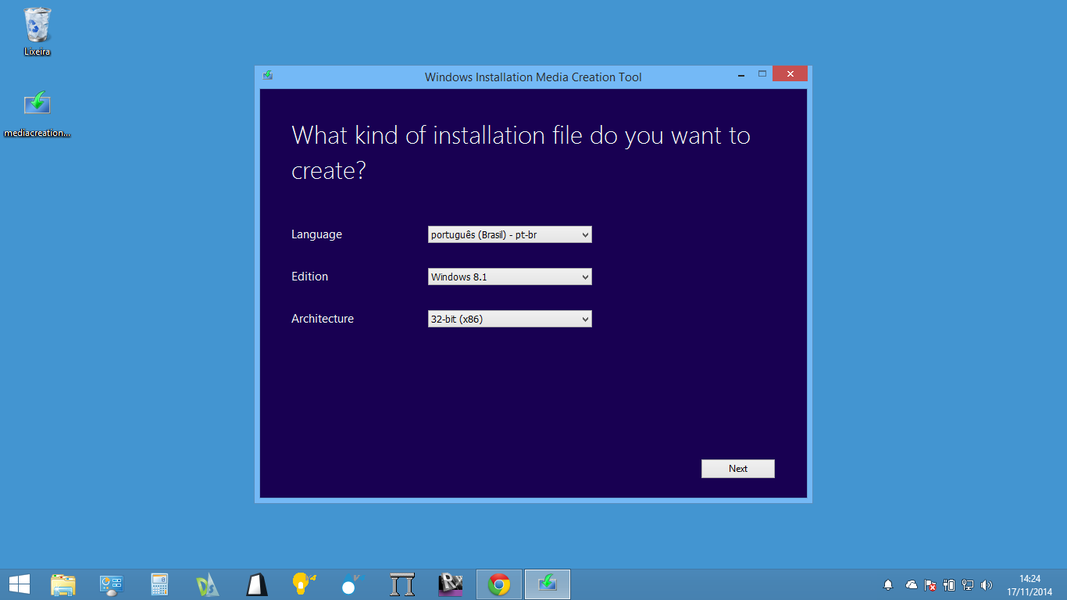Screen dimensions: 1067x600
Task: Click the notification bell tray icon
Action: point(887,585)
